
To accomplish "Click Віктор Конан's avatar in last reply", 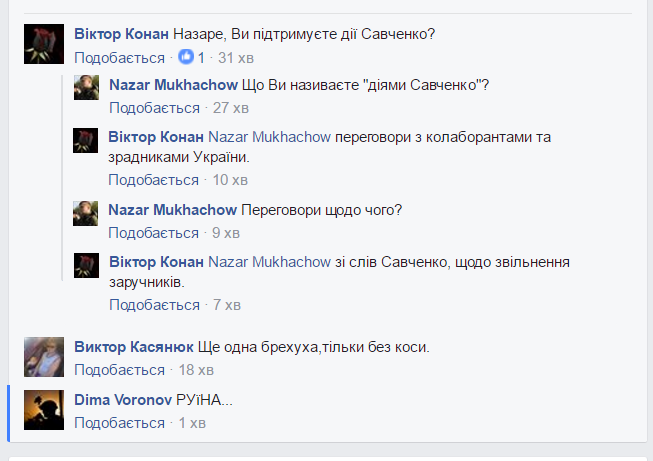I will coord(86,265).
